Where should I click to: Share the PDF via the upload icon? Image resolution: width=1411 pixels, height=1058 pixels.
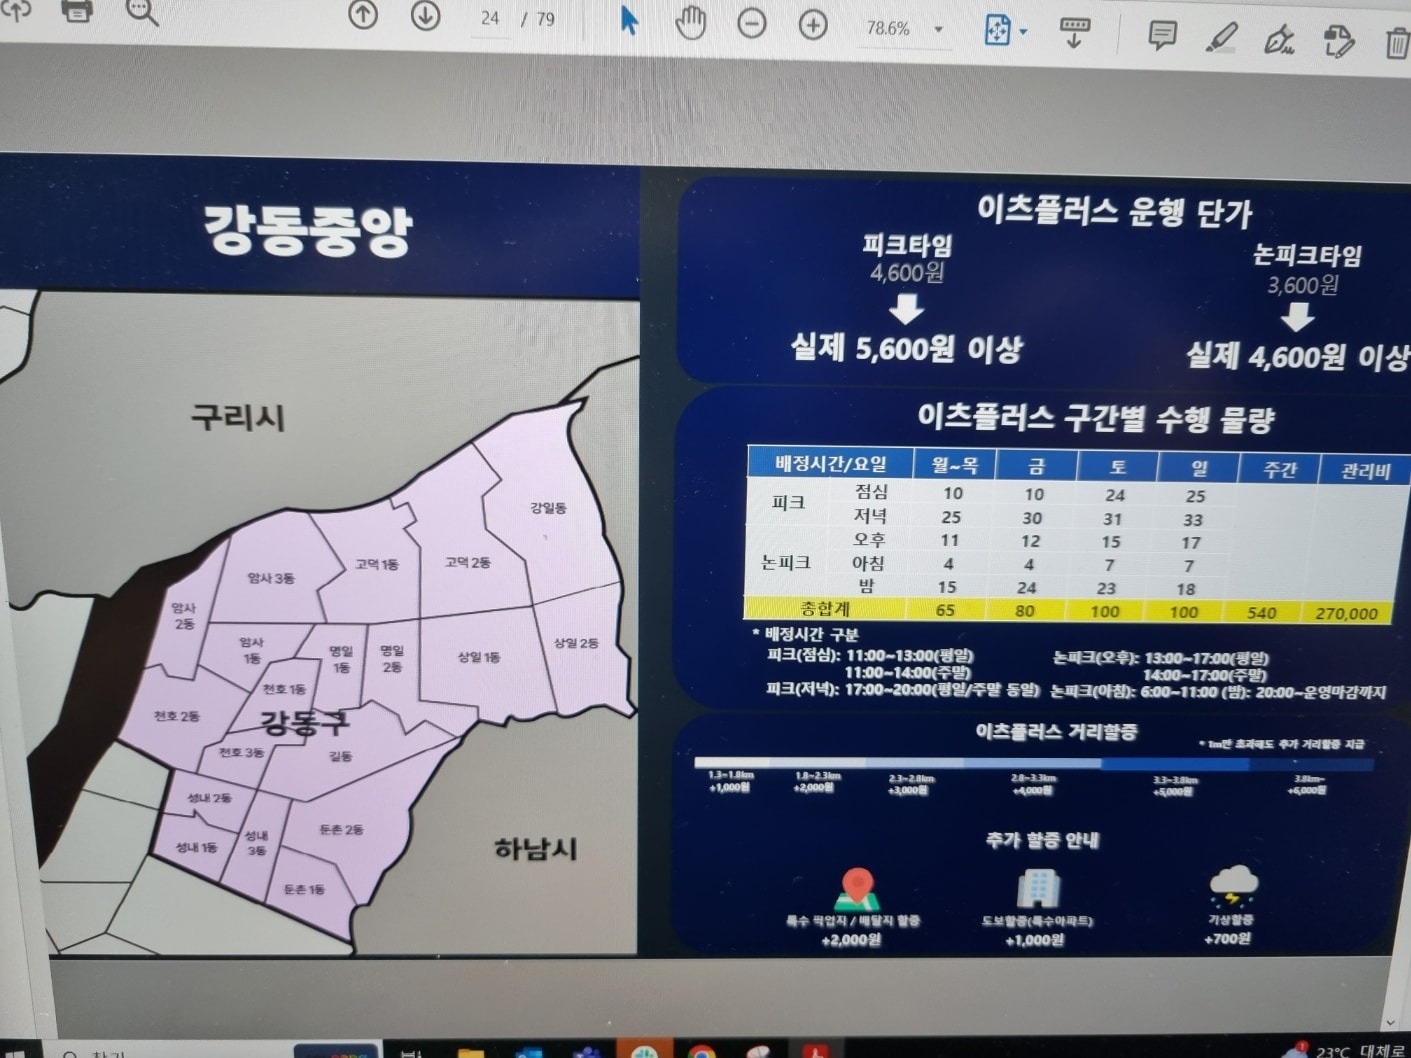(18, 12)
